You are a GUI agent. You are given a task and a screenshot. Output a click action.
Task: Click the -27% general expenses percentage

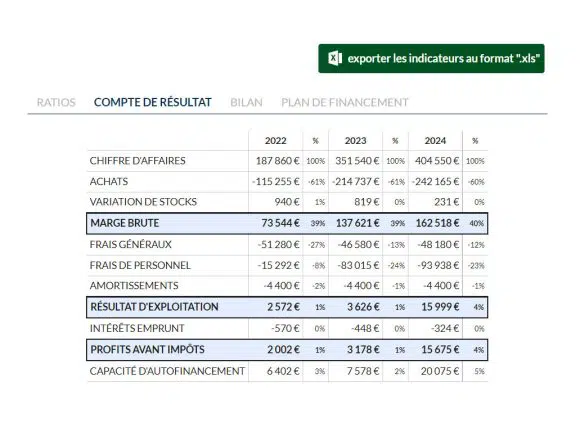[317, 245]
